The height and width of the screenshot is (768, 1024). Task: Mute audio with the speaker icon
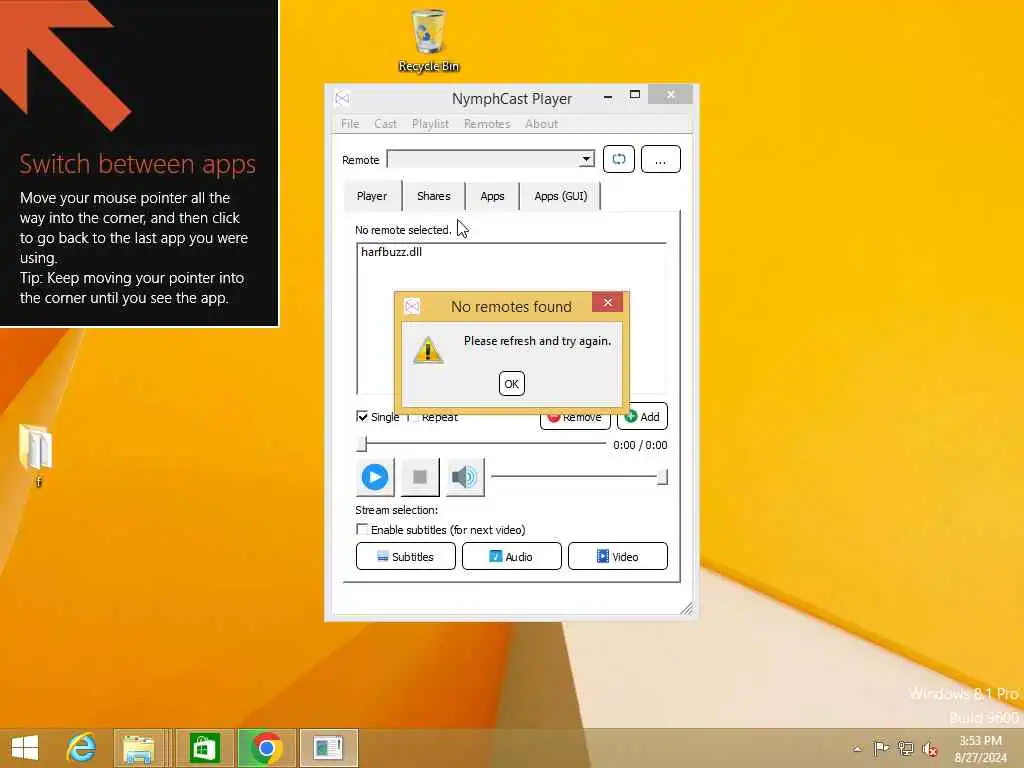click(465, 477)
